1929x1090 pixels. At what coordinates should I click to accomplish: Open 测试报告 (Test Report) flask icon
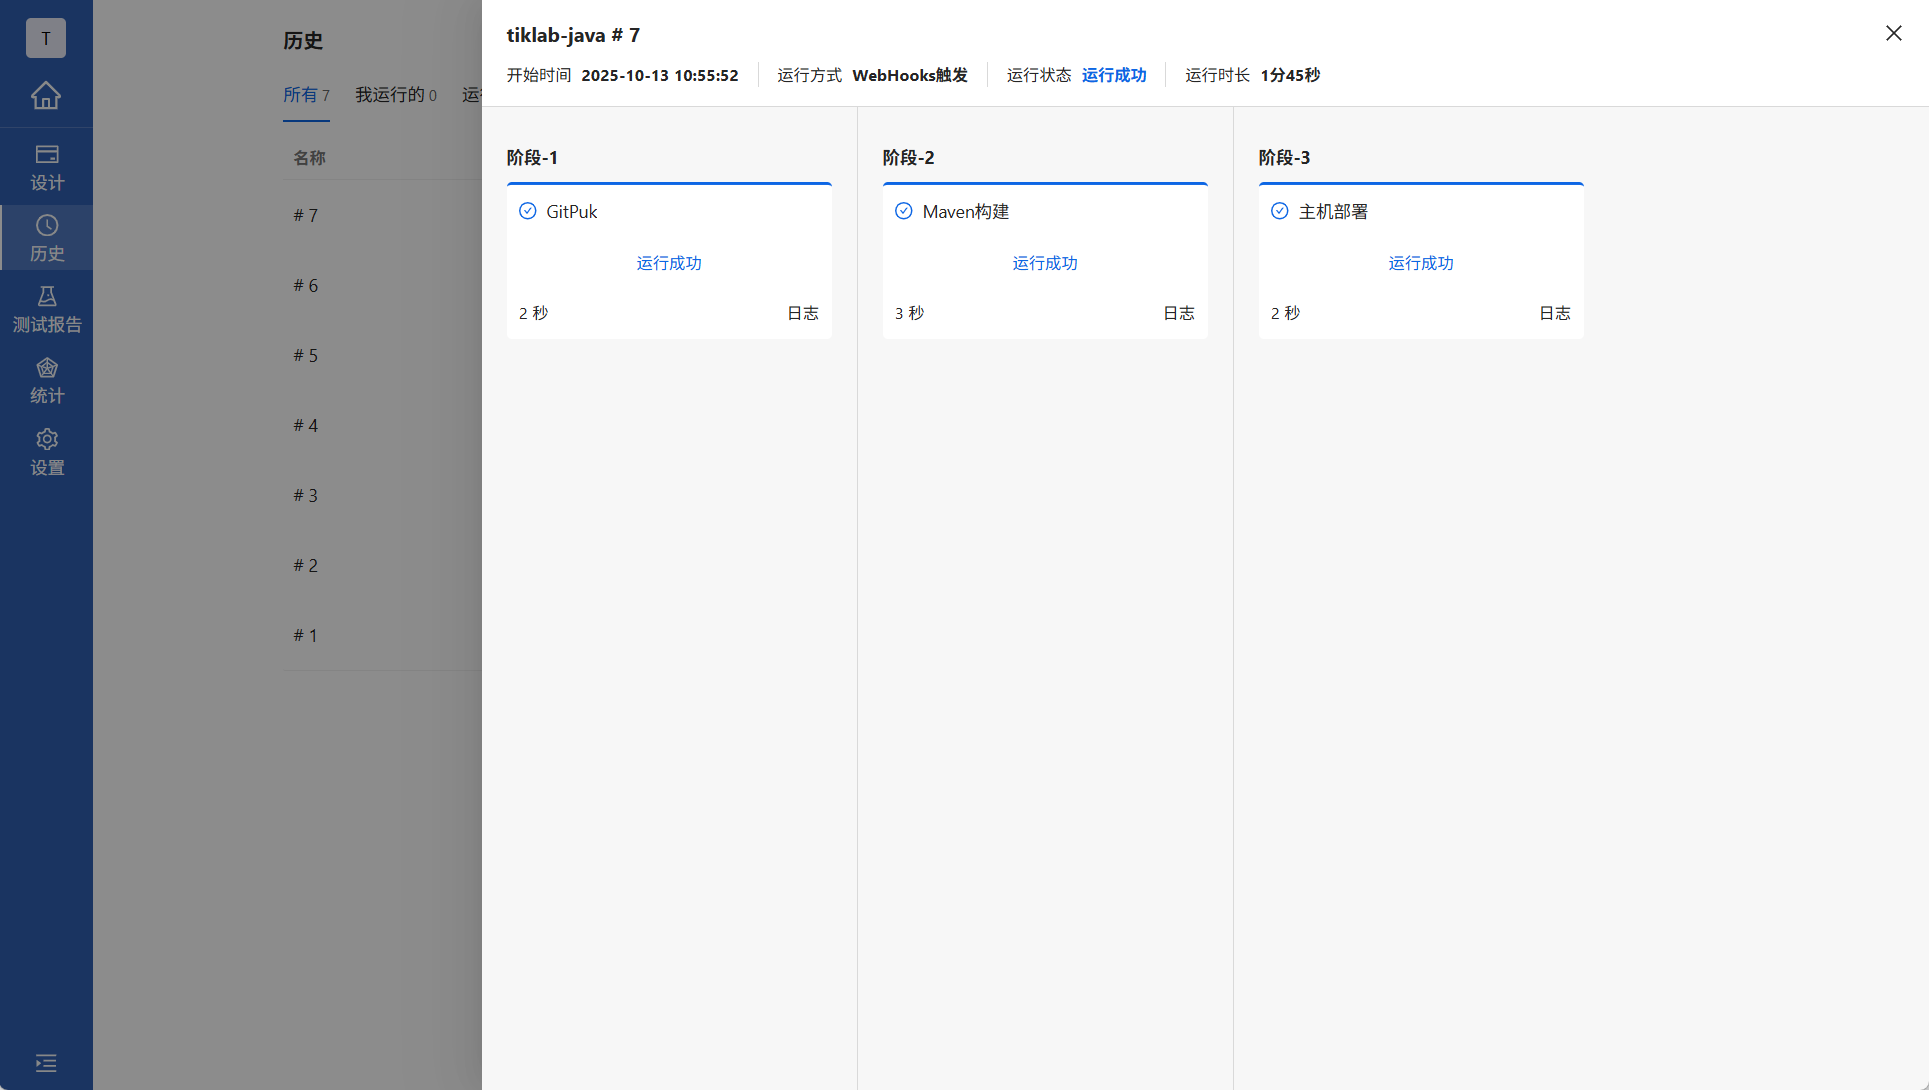click(x=46, y=309)
